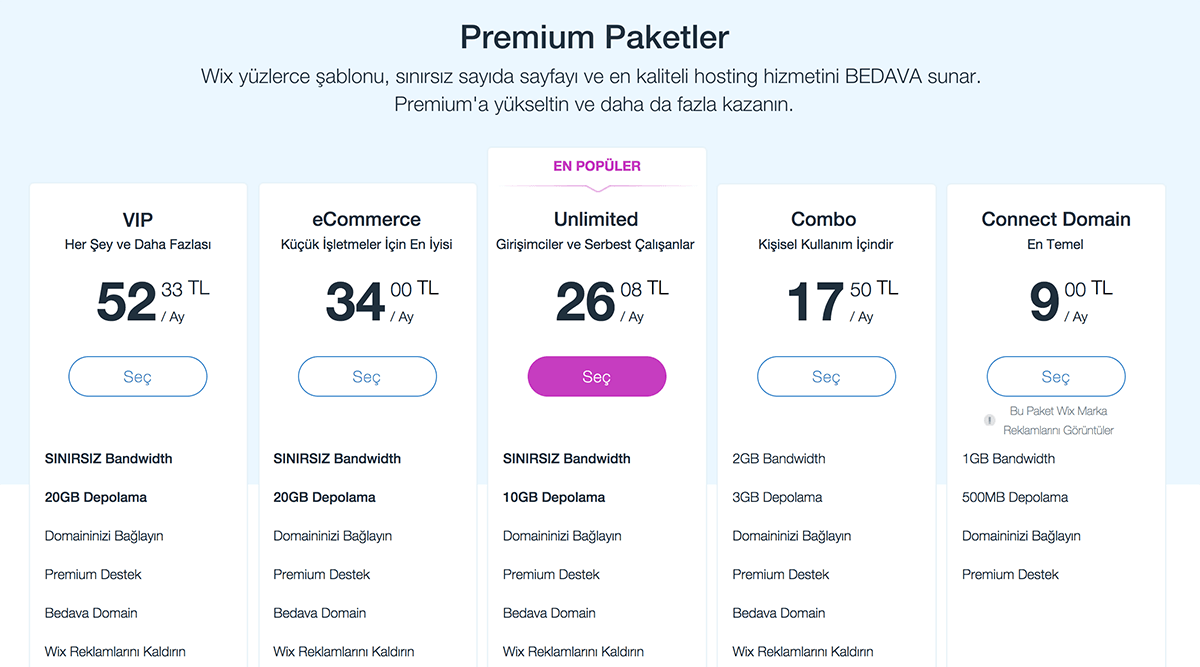
Task: Click the info icon beside Wix ads notice
Action: [x=990, y=421]
